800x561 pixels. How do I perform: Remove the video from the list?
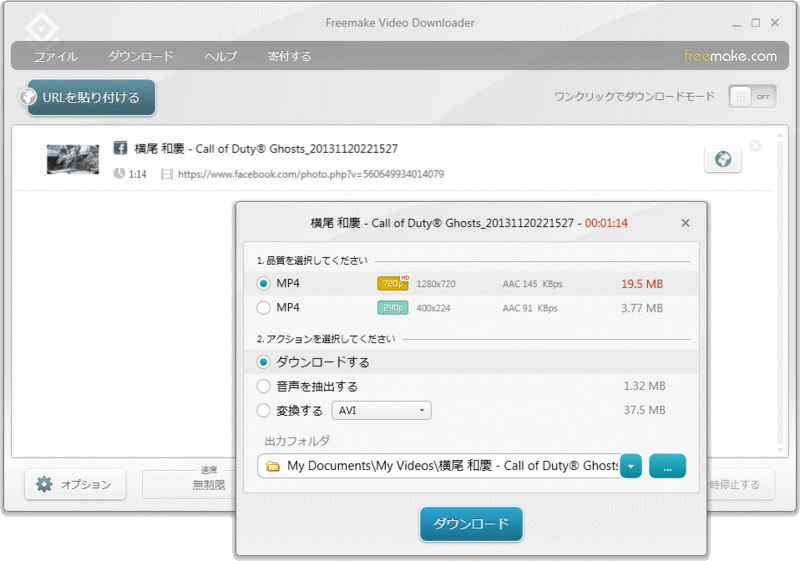tap(756, 146)
